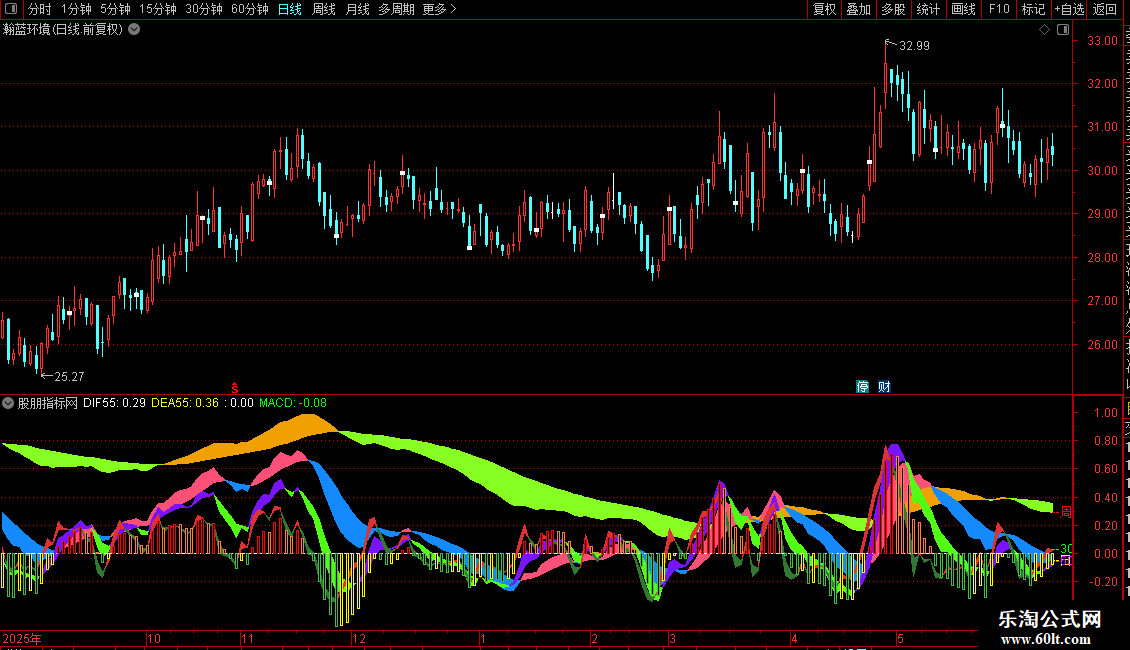This screenshot has width=1130, height=650.
Task: Click the 叠加 overlay button
Action: [x=858, y=9]
